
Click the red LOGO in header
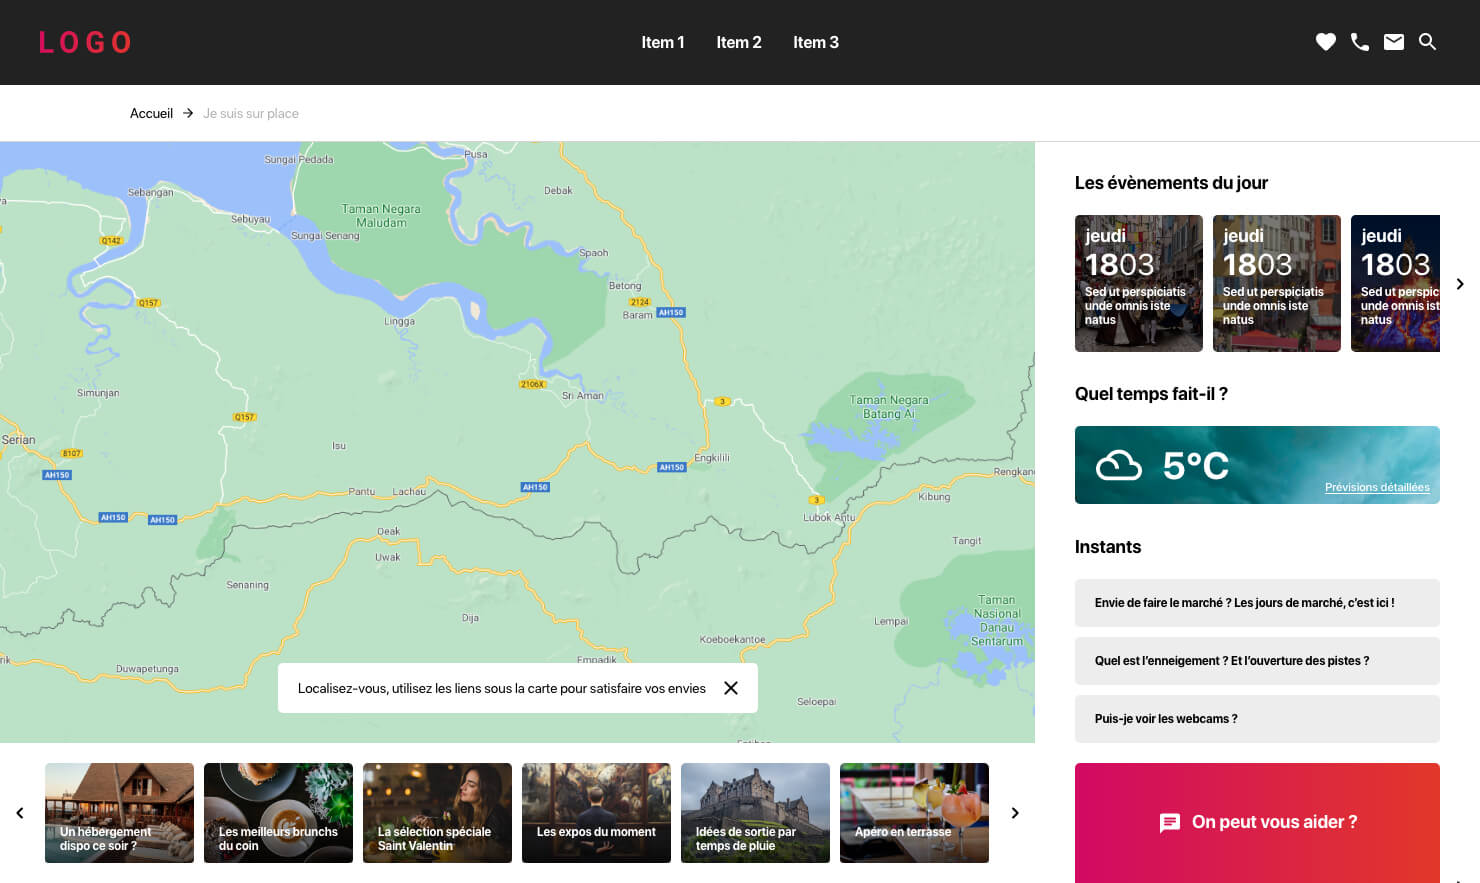[x=85, y=42]
